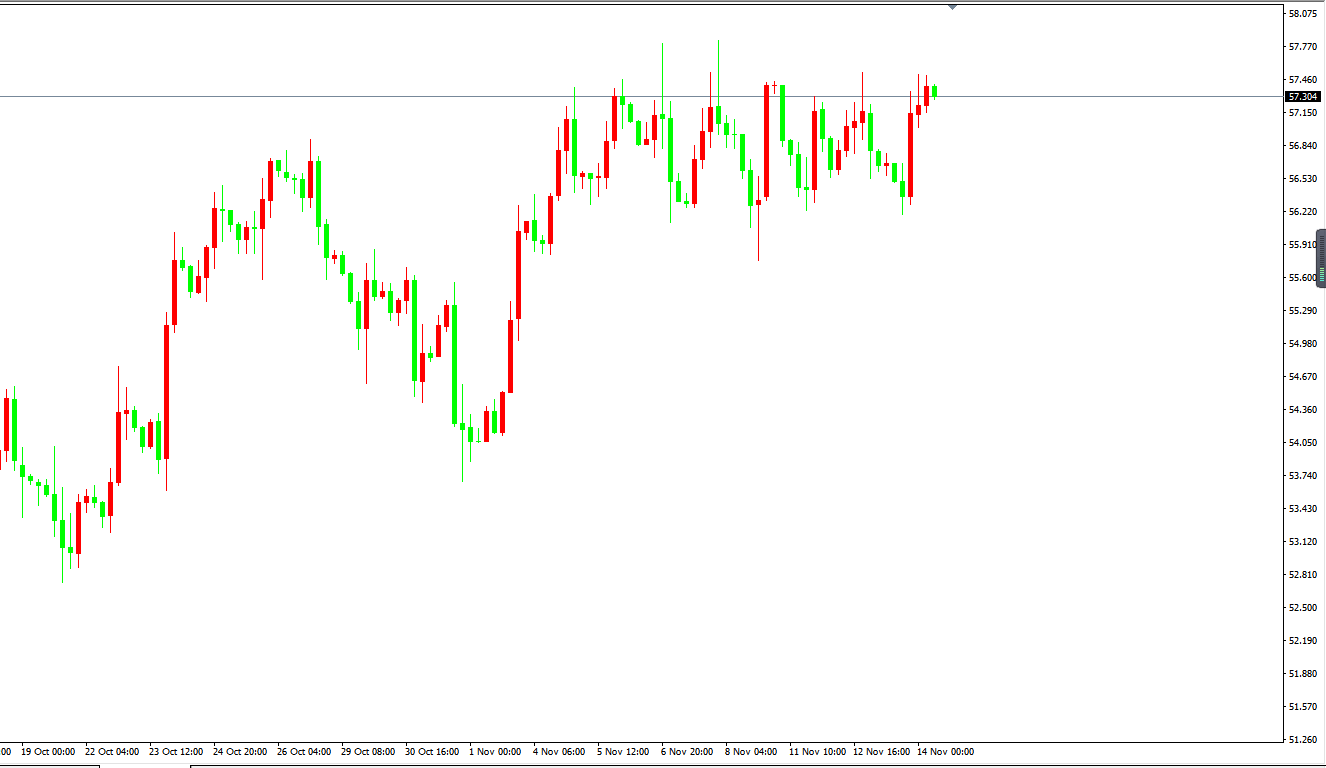Click the 51.261 price at axis bottom

(x=1302, y=740)
